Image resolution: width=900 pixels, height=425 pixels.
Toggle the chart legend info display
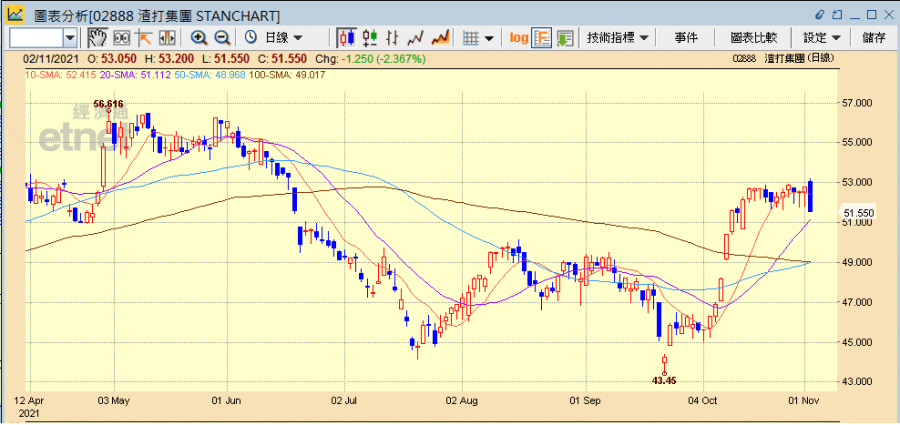[541, 37]
